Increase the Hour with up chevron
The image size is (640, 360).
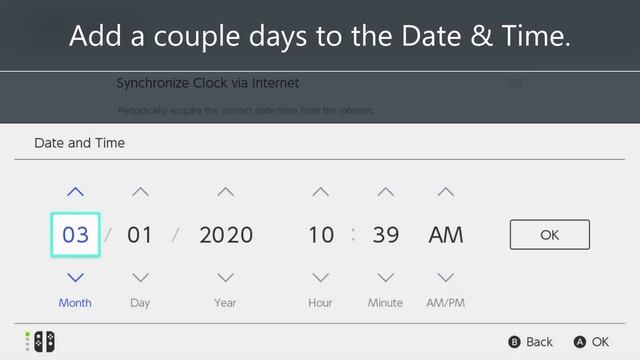[x=320, y=192]
